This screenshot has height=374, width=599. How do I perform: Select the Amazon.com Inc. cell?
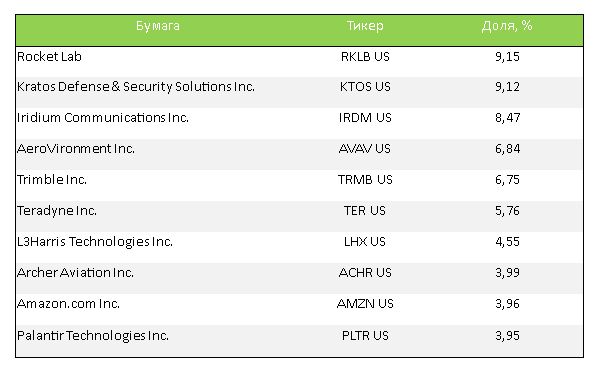pyautogui.click(x=68, y=304)
